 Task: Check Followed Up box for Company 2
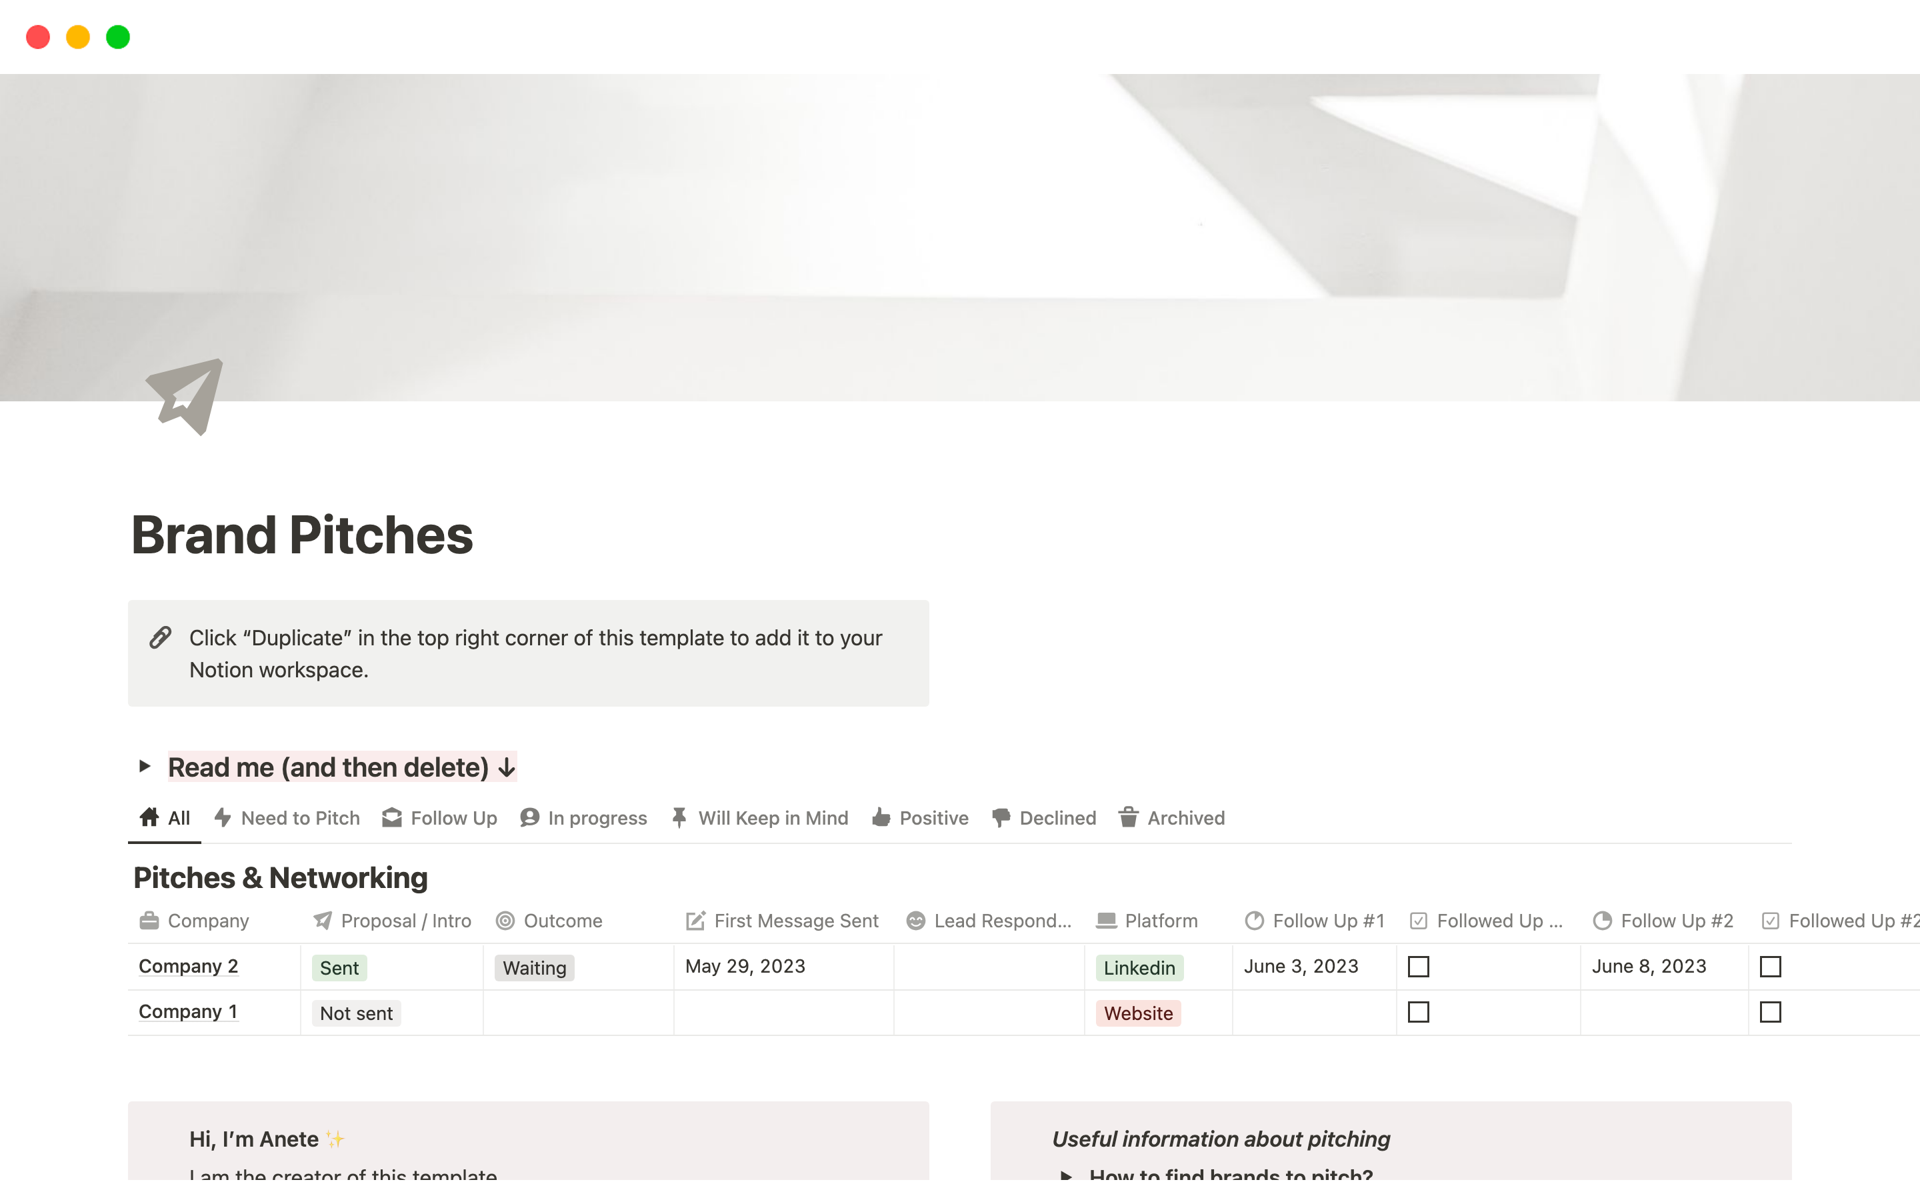(1418, 967)
